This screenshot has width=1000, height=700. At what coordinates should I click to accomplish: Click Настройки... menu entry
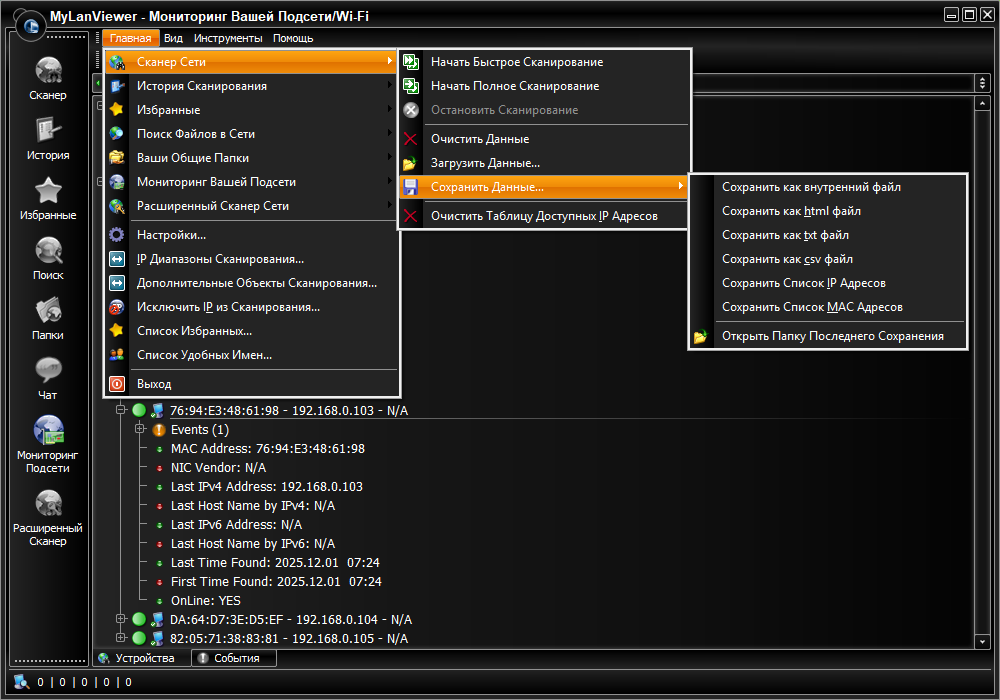[171, 235]
